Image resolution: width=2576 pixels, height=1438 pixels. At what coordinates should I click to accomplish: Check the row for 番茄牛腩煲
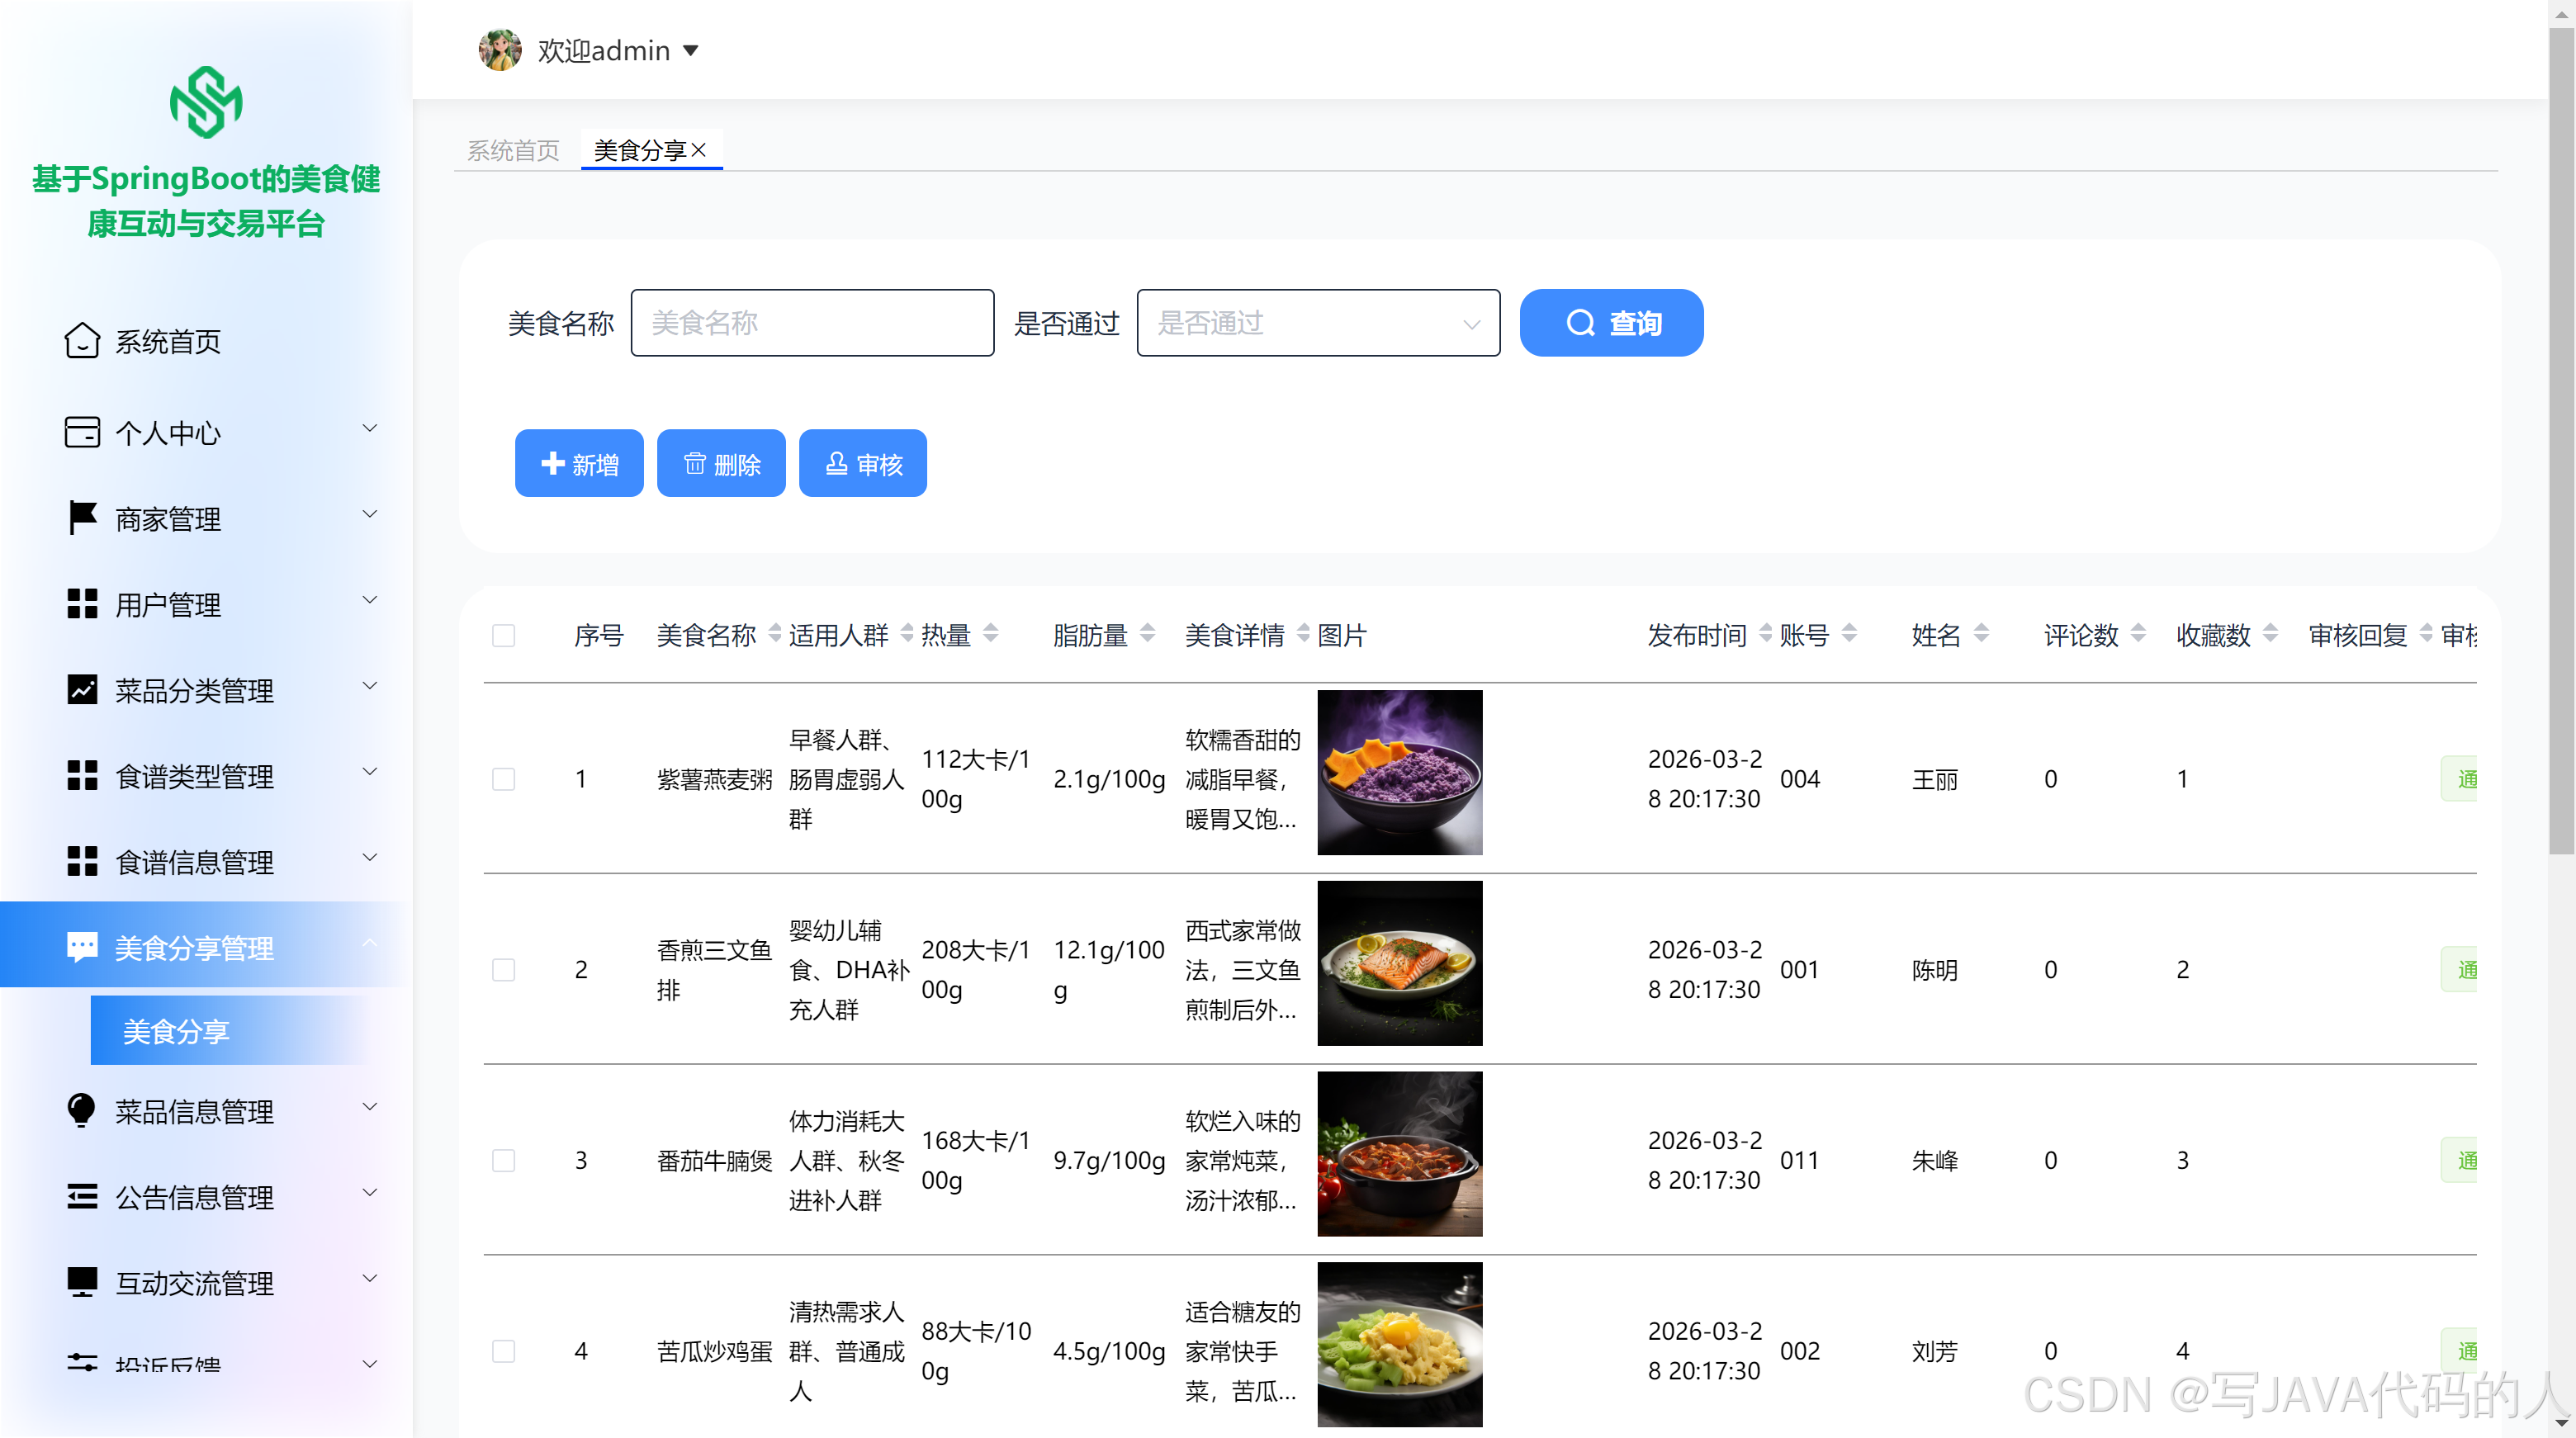click(x=504, y=1160)
